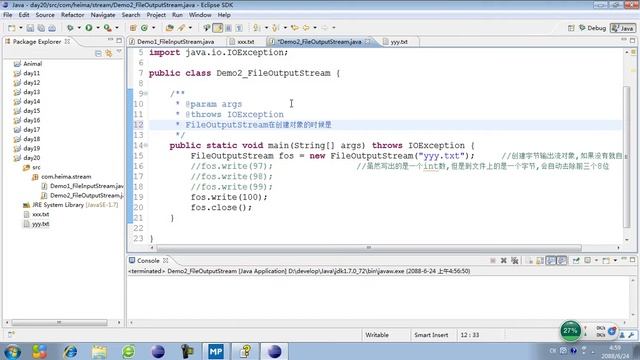Click Collapse All in Package Explorer
Image resolution: width=640 pixels, height=360 pixels.
pyautogui.click(x=98, y=53)
